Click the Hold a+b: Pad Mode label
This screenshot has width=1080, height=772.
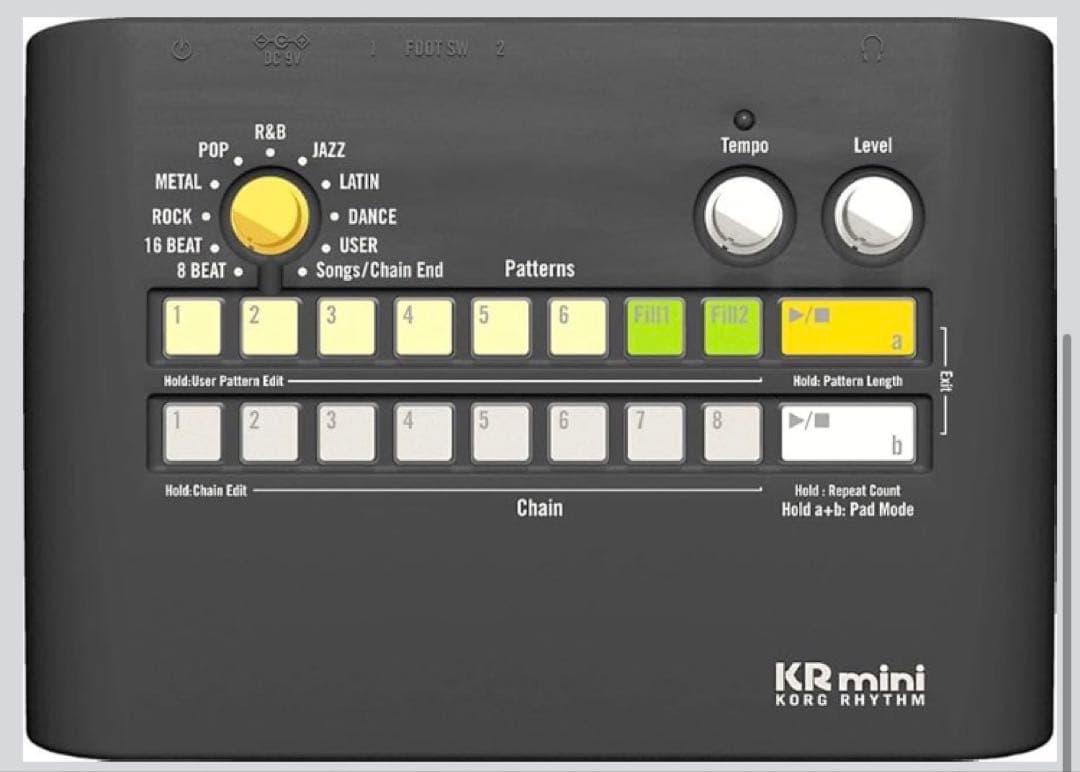tap(848, 510)
